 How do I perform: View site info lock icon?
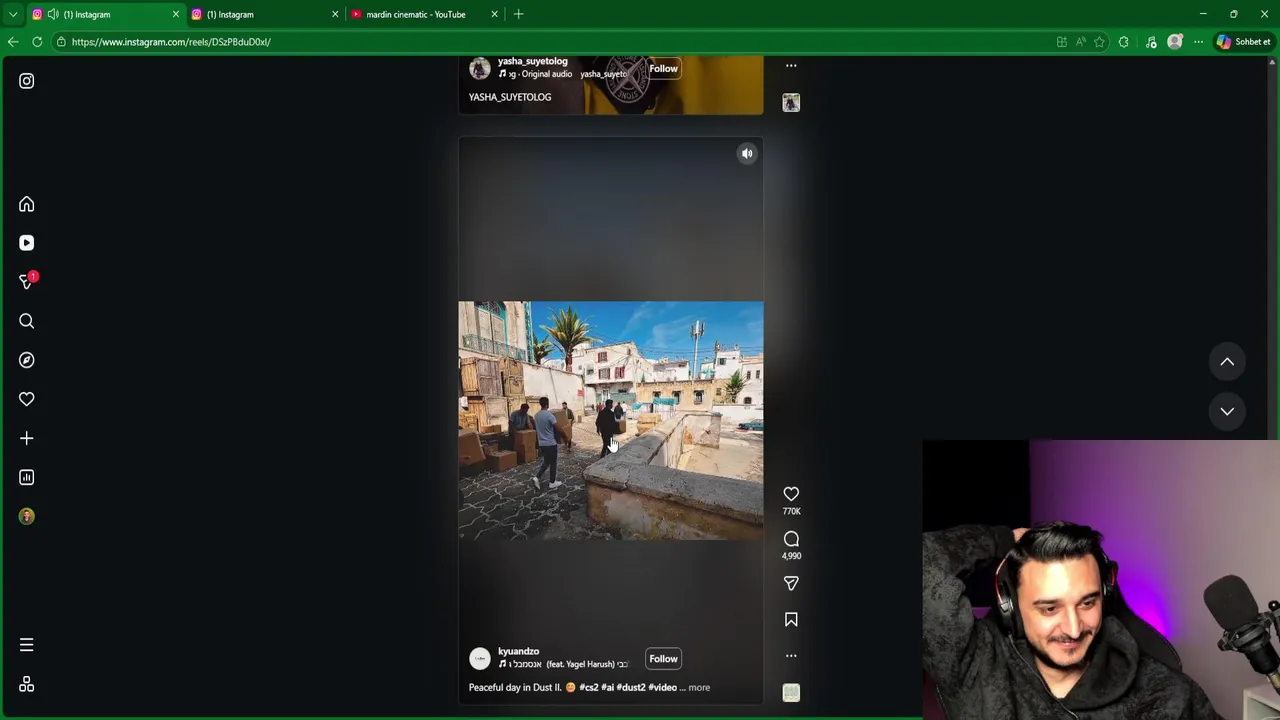tap(61, 42)
